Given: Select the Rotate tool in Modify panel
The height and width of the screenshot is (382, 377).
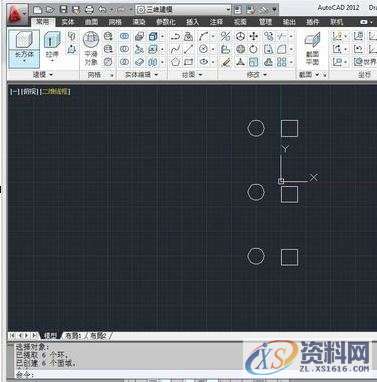Looking at the screenshot, I should tap(254, 49).
